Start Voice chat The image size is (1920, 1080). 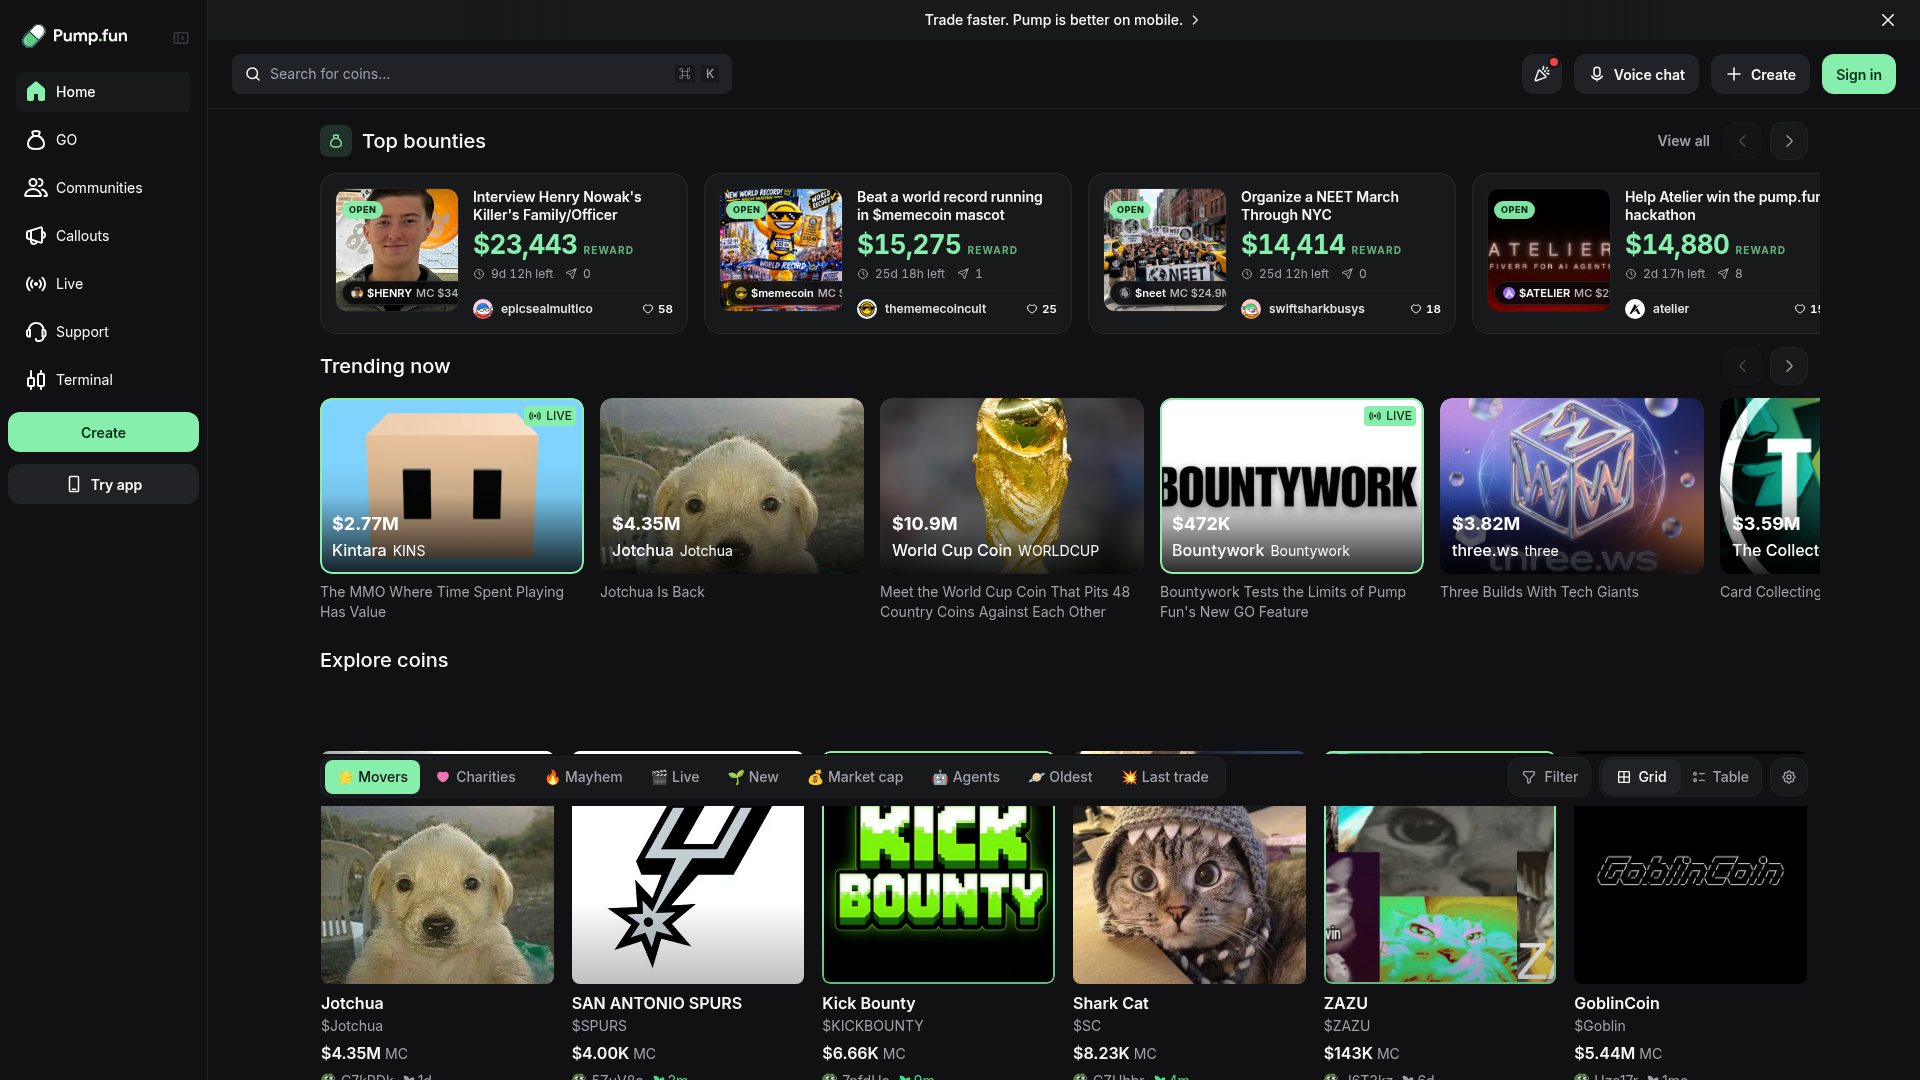pos(1636,74)
